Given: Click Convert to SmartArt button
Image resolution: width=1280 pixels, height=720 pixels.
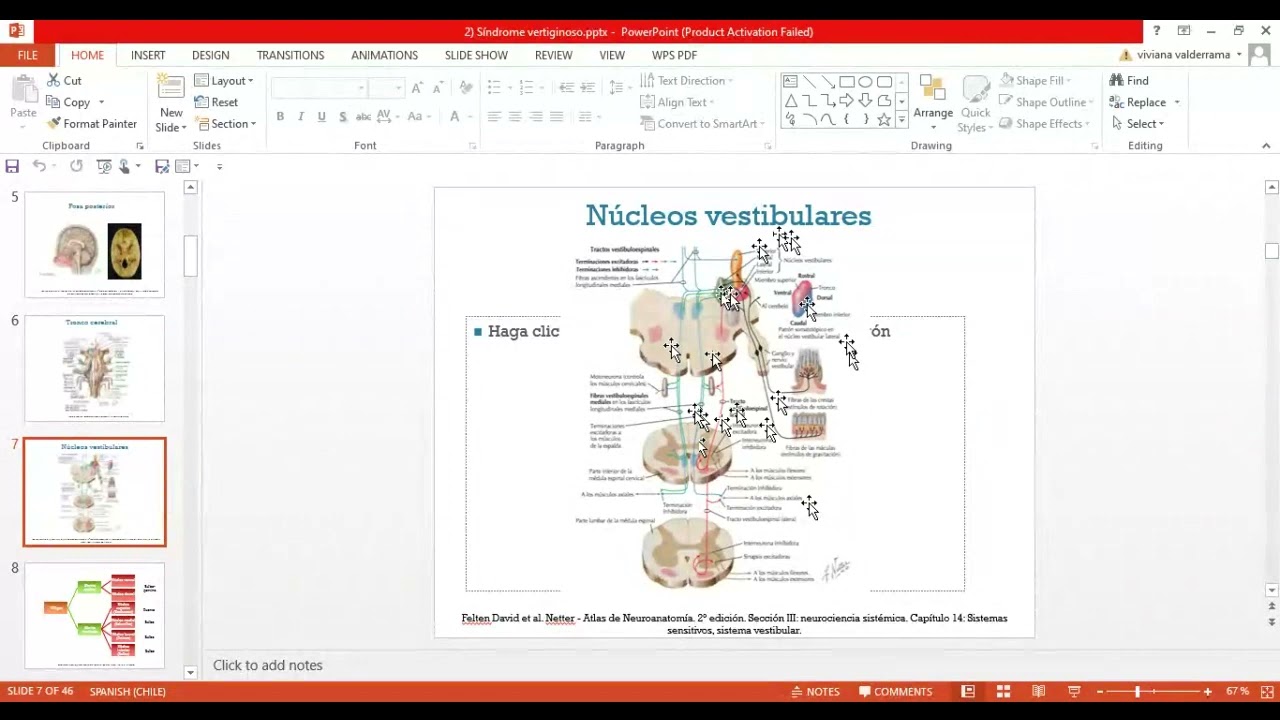Looking at the screenshot, I should tap(702, 124).
